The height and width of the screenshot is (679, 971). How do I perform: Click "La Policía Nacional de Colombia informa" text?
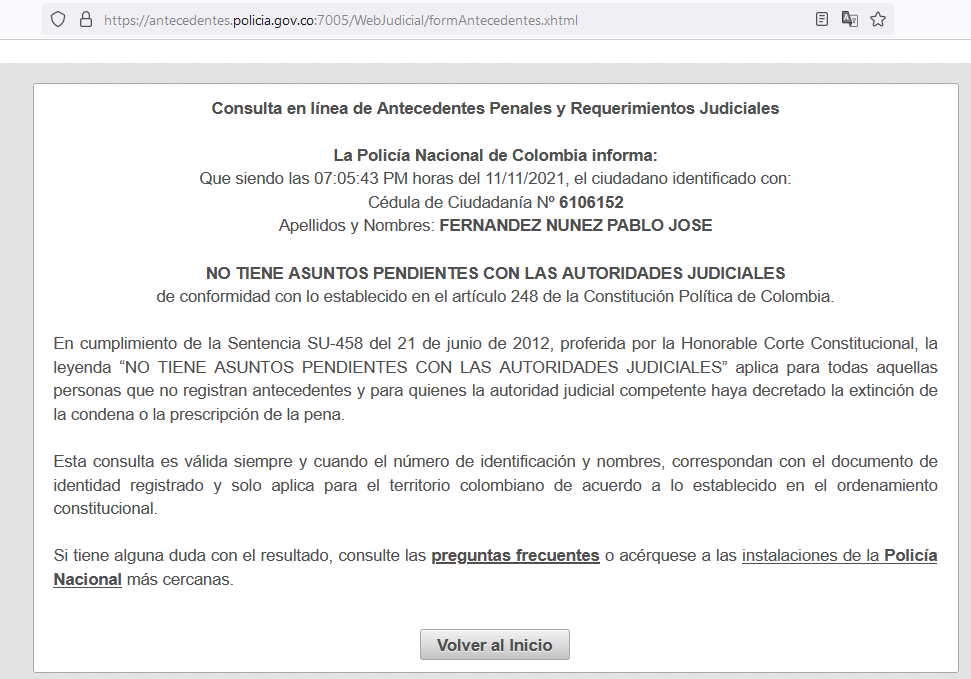[x=495, y=156]
